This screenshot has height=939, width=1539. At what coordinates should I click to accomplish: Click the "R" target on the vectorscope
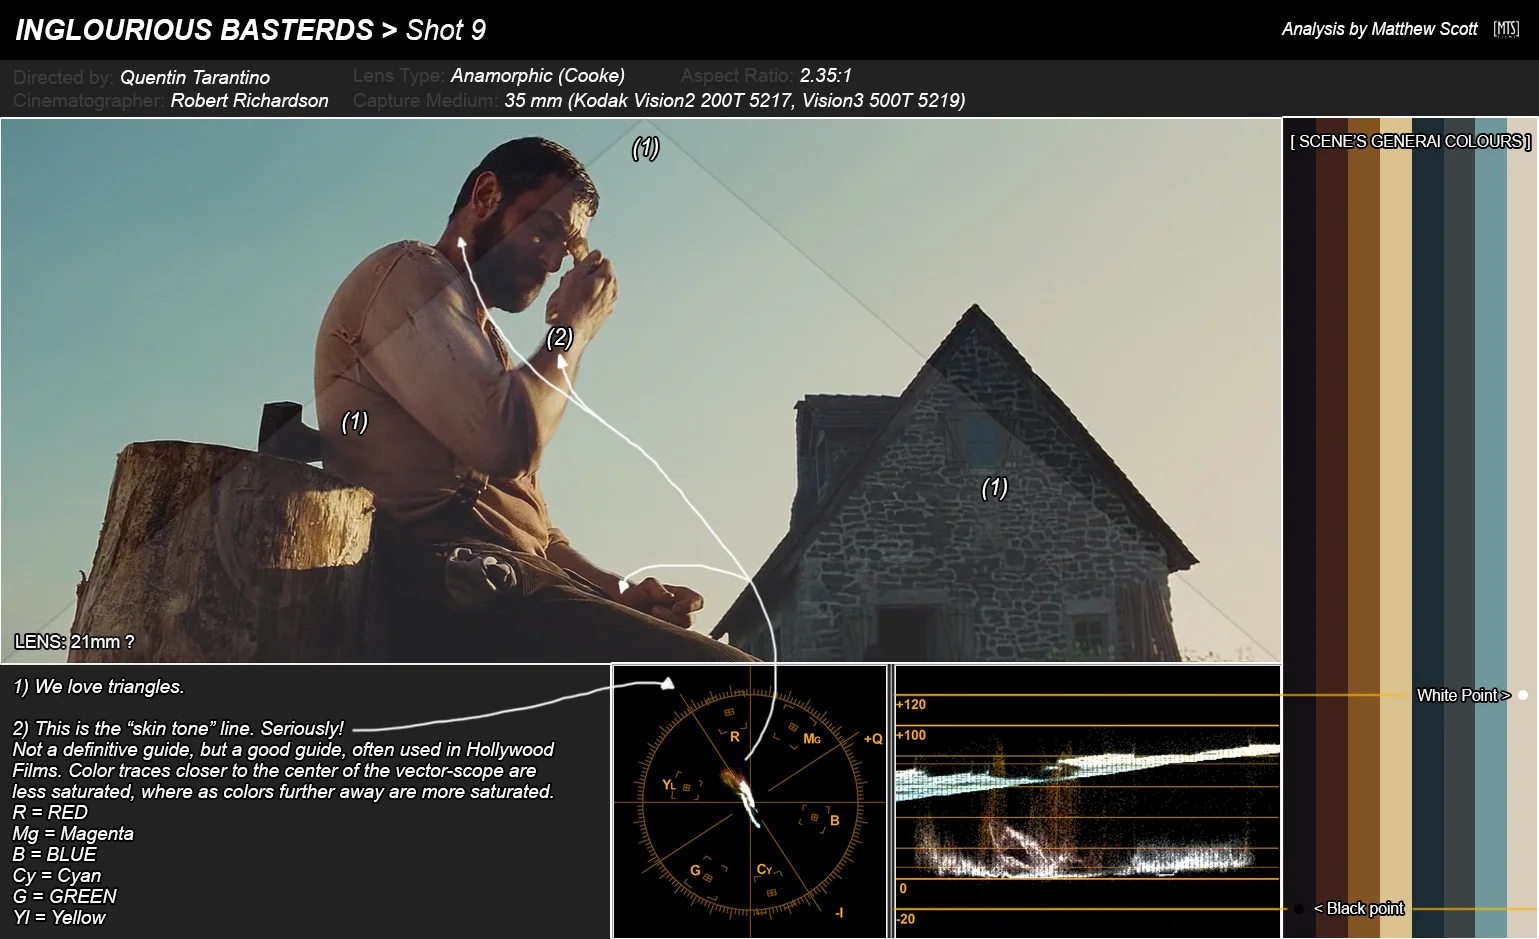coord(734,736)
